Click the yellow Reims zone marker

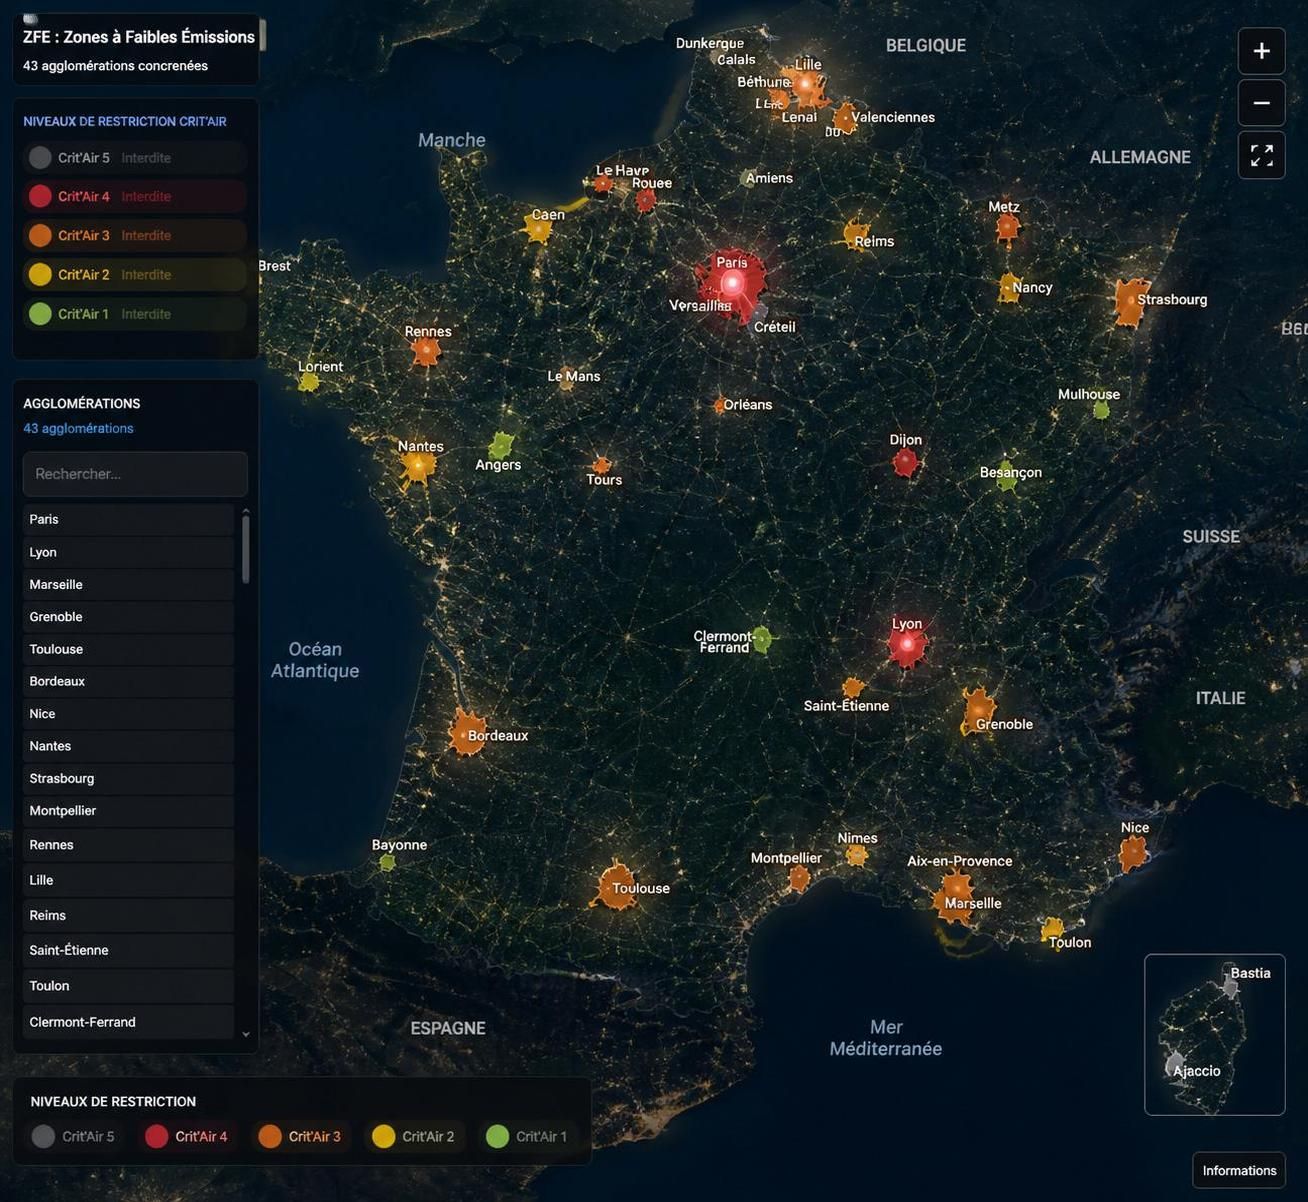[856, 235]
